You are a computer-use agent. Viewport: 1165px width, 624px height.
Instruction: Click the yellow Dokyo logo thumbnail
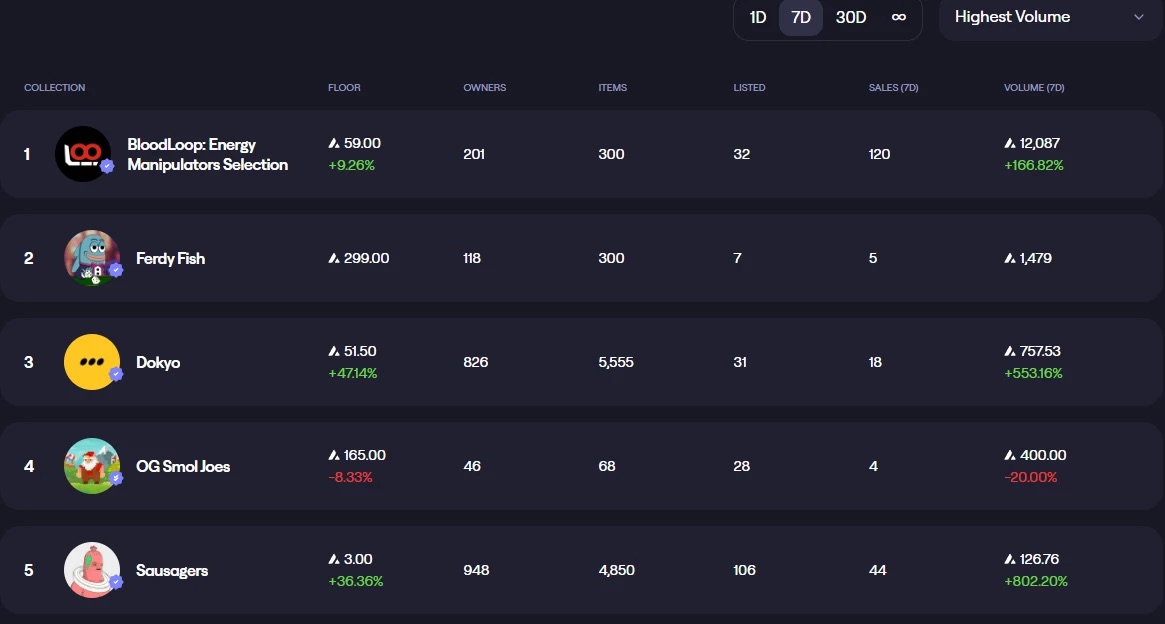click(x=92, y=362)
